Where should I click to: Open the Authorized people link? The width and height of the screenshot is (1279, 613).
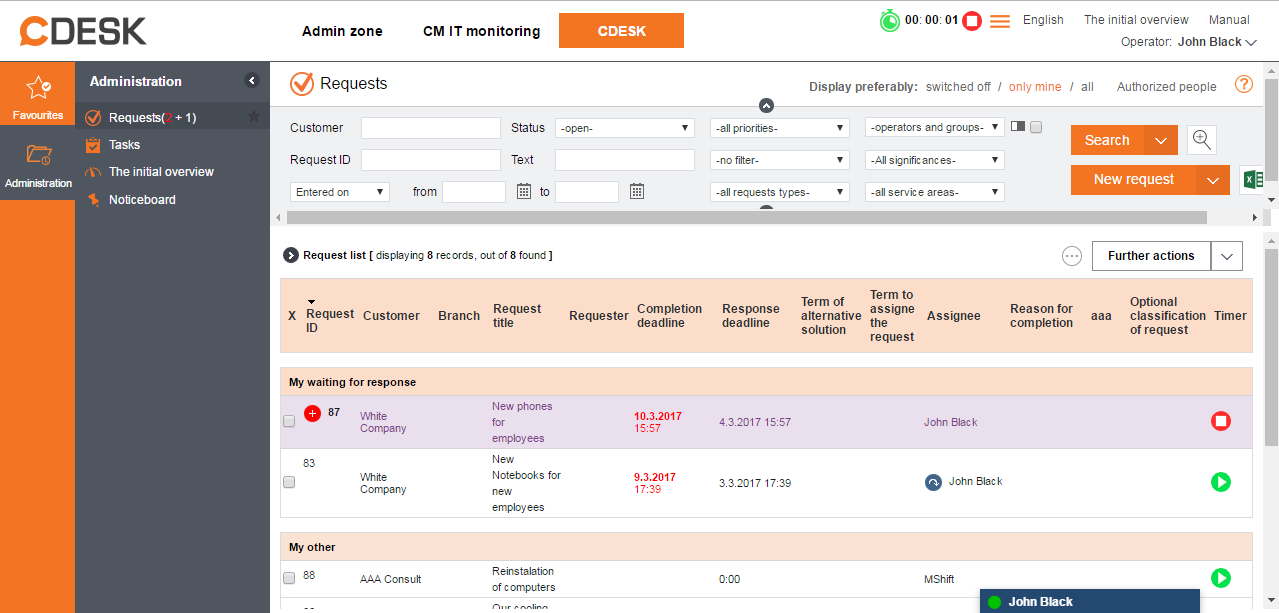[1166, 87]
